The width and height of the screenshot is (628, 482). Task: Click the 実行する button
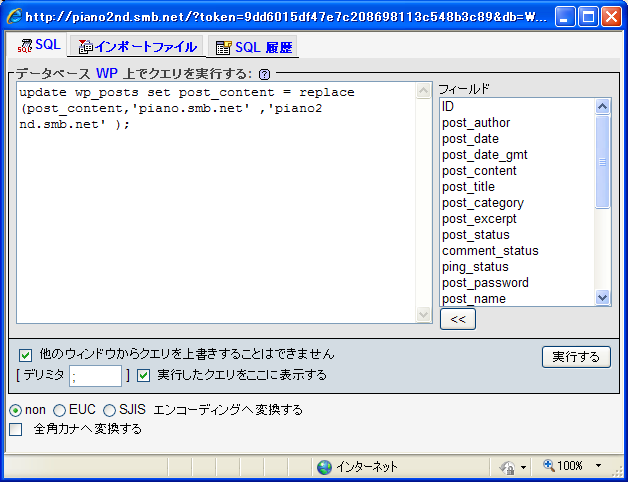pyautogui.click(x=576, y=357)
